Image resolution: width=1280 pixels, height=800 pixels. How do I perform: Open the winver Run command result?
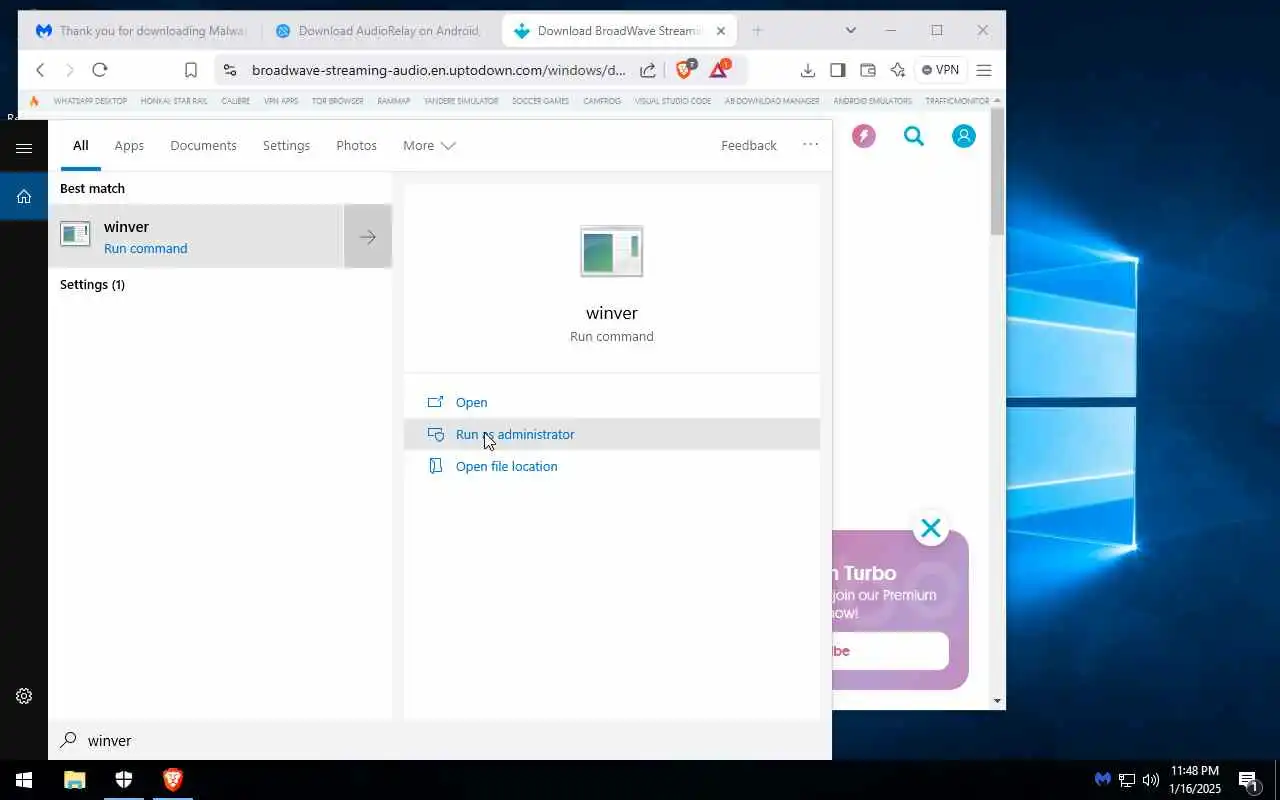click(x=195, y=236)
